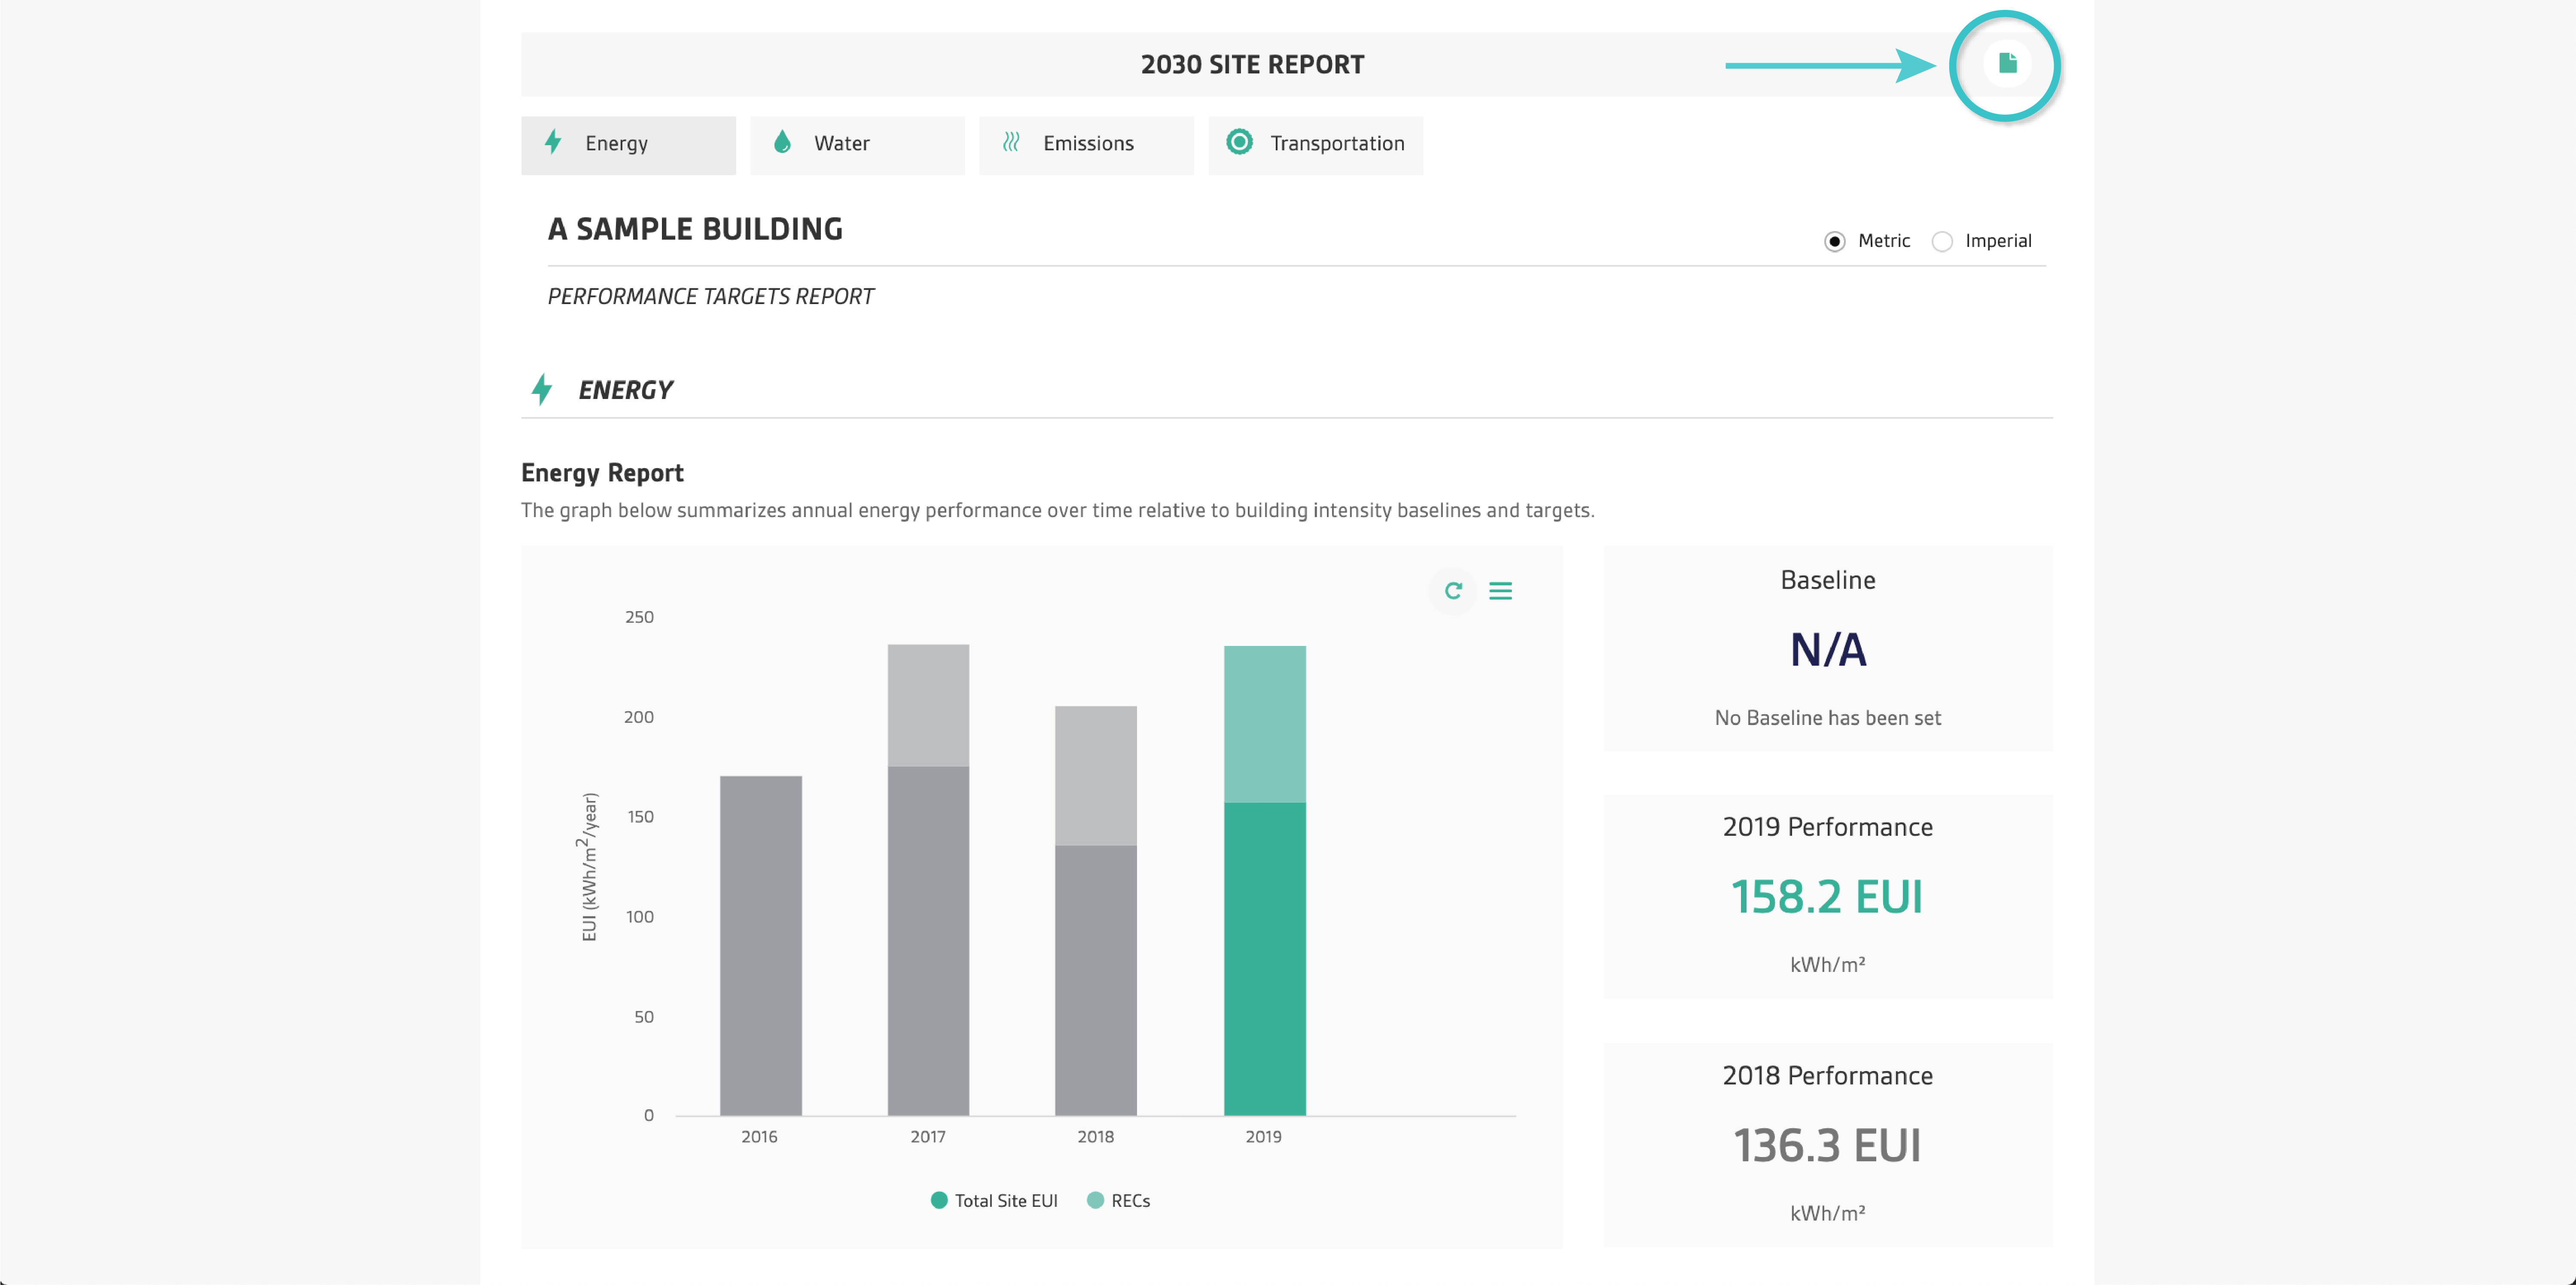
Task: Click the 136.3 EUI performance value
Action: 1827,1146
